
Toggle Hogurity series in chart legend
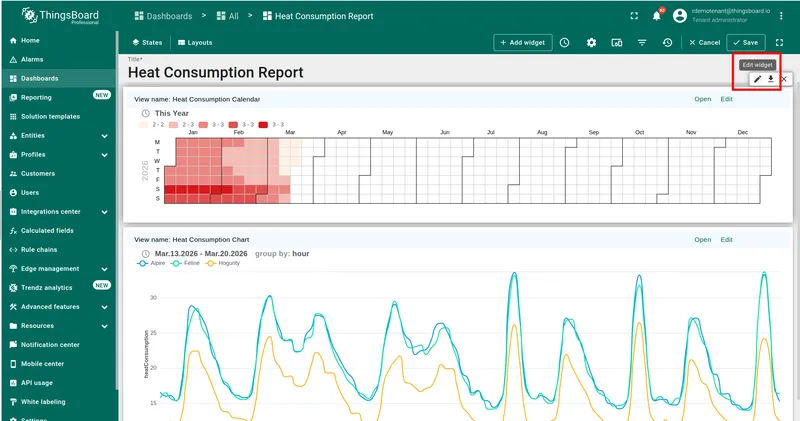coord(223,263)
